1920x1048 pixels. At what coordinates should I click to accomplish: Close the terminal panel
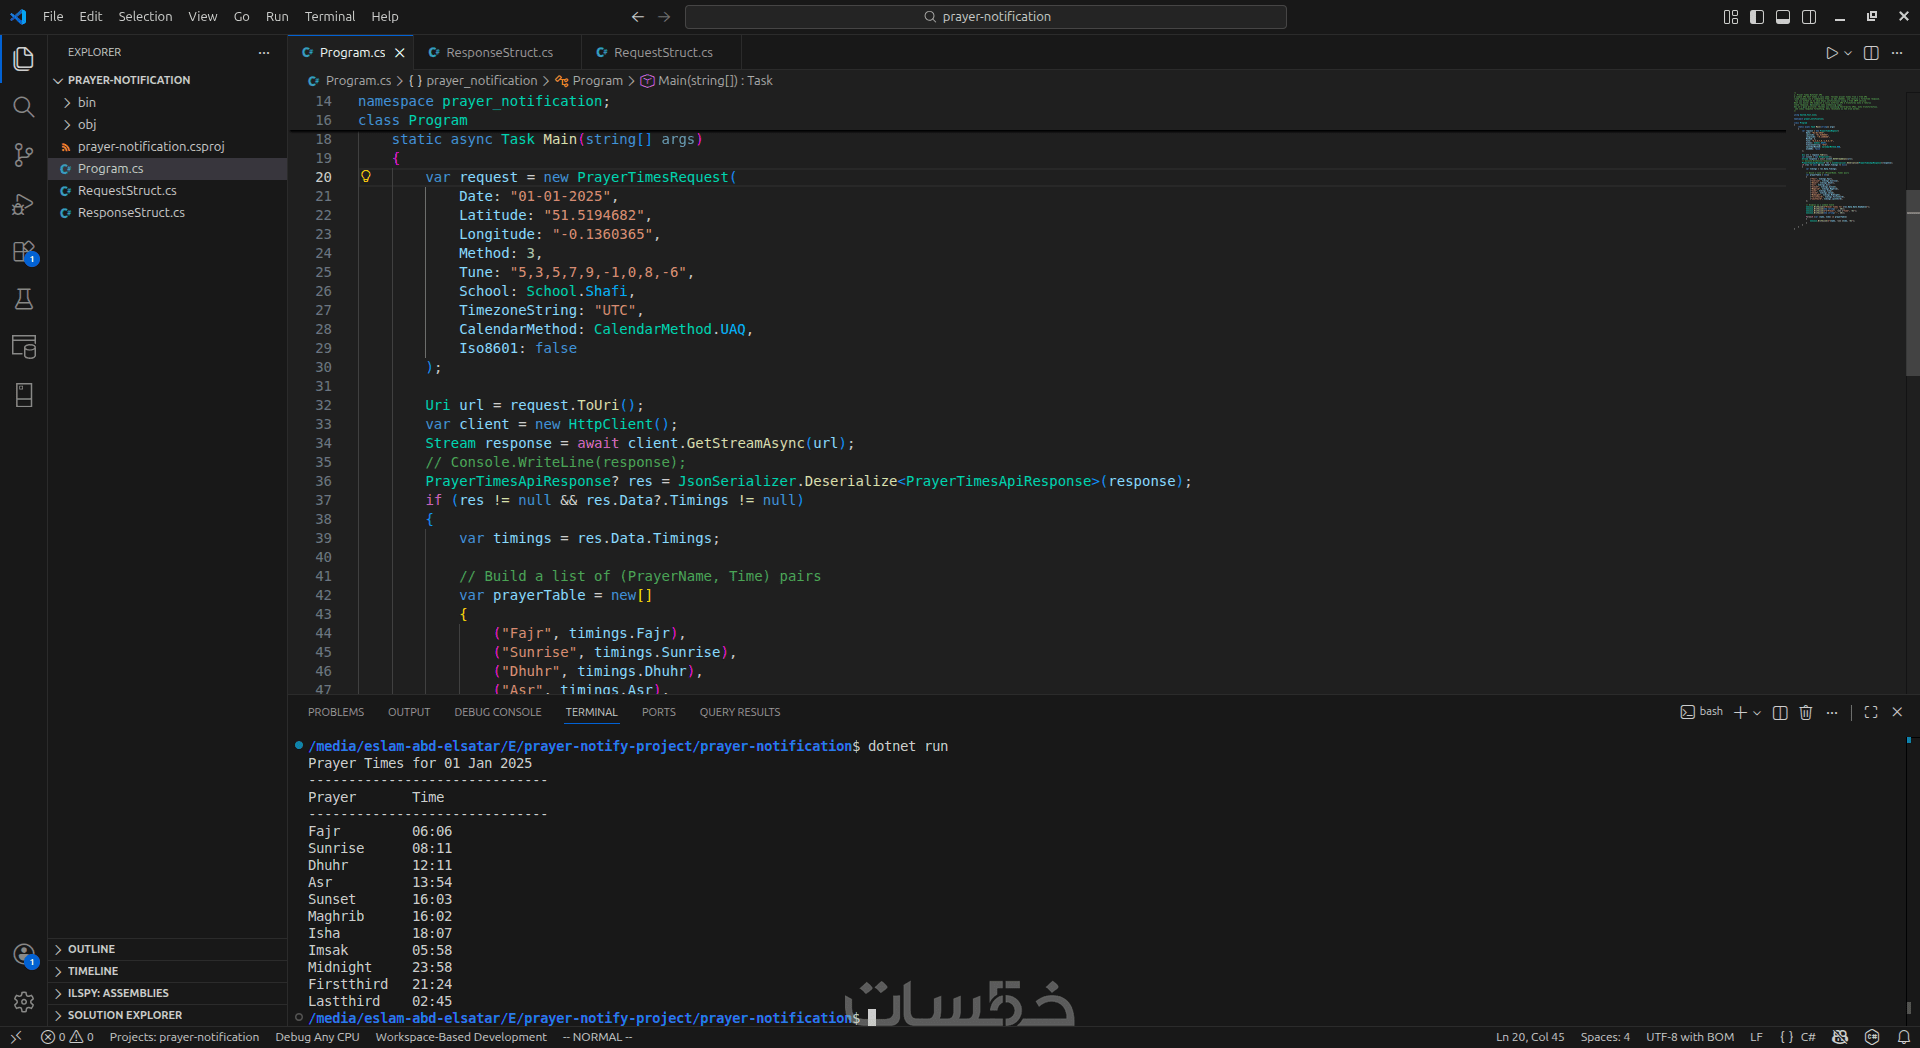tap(1897, 712)
